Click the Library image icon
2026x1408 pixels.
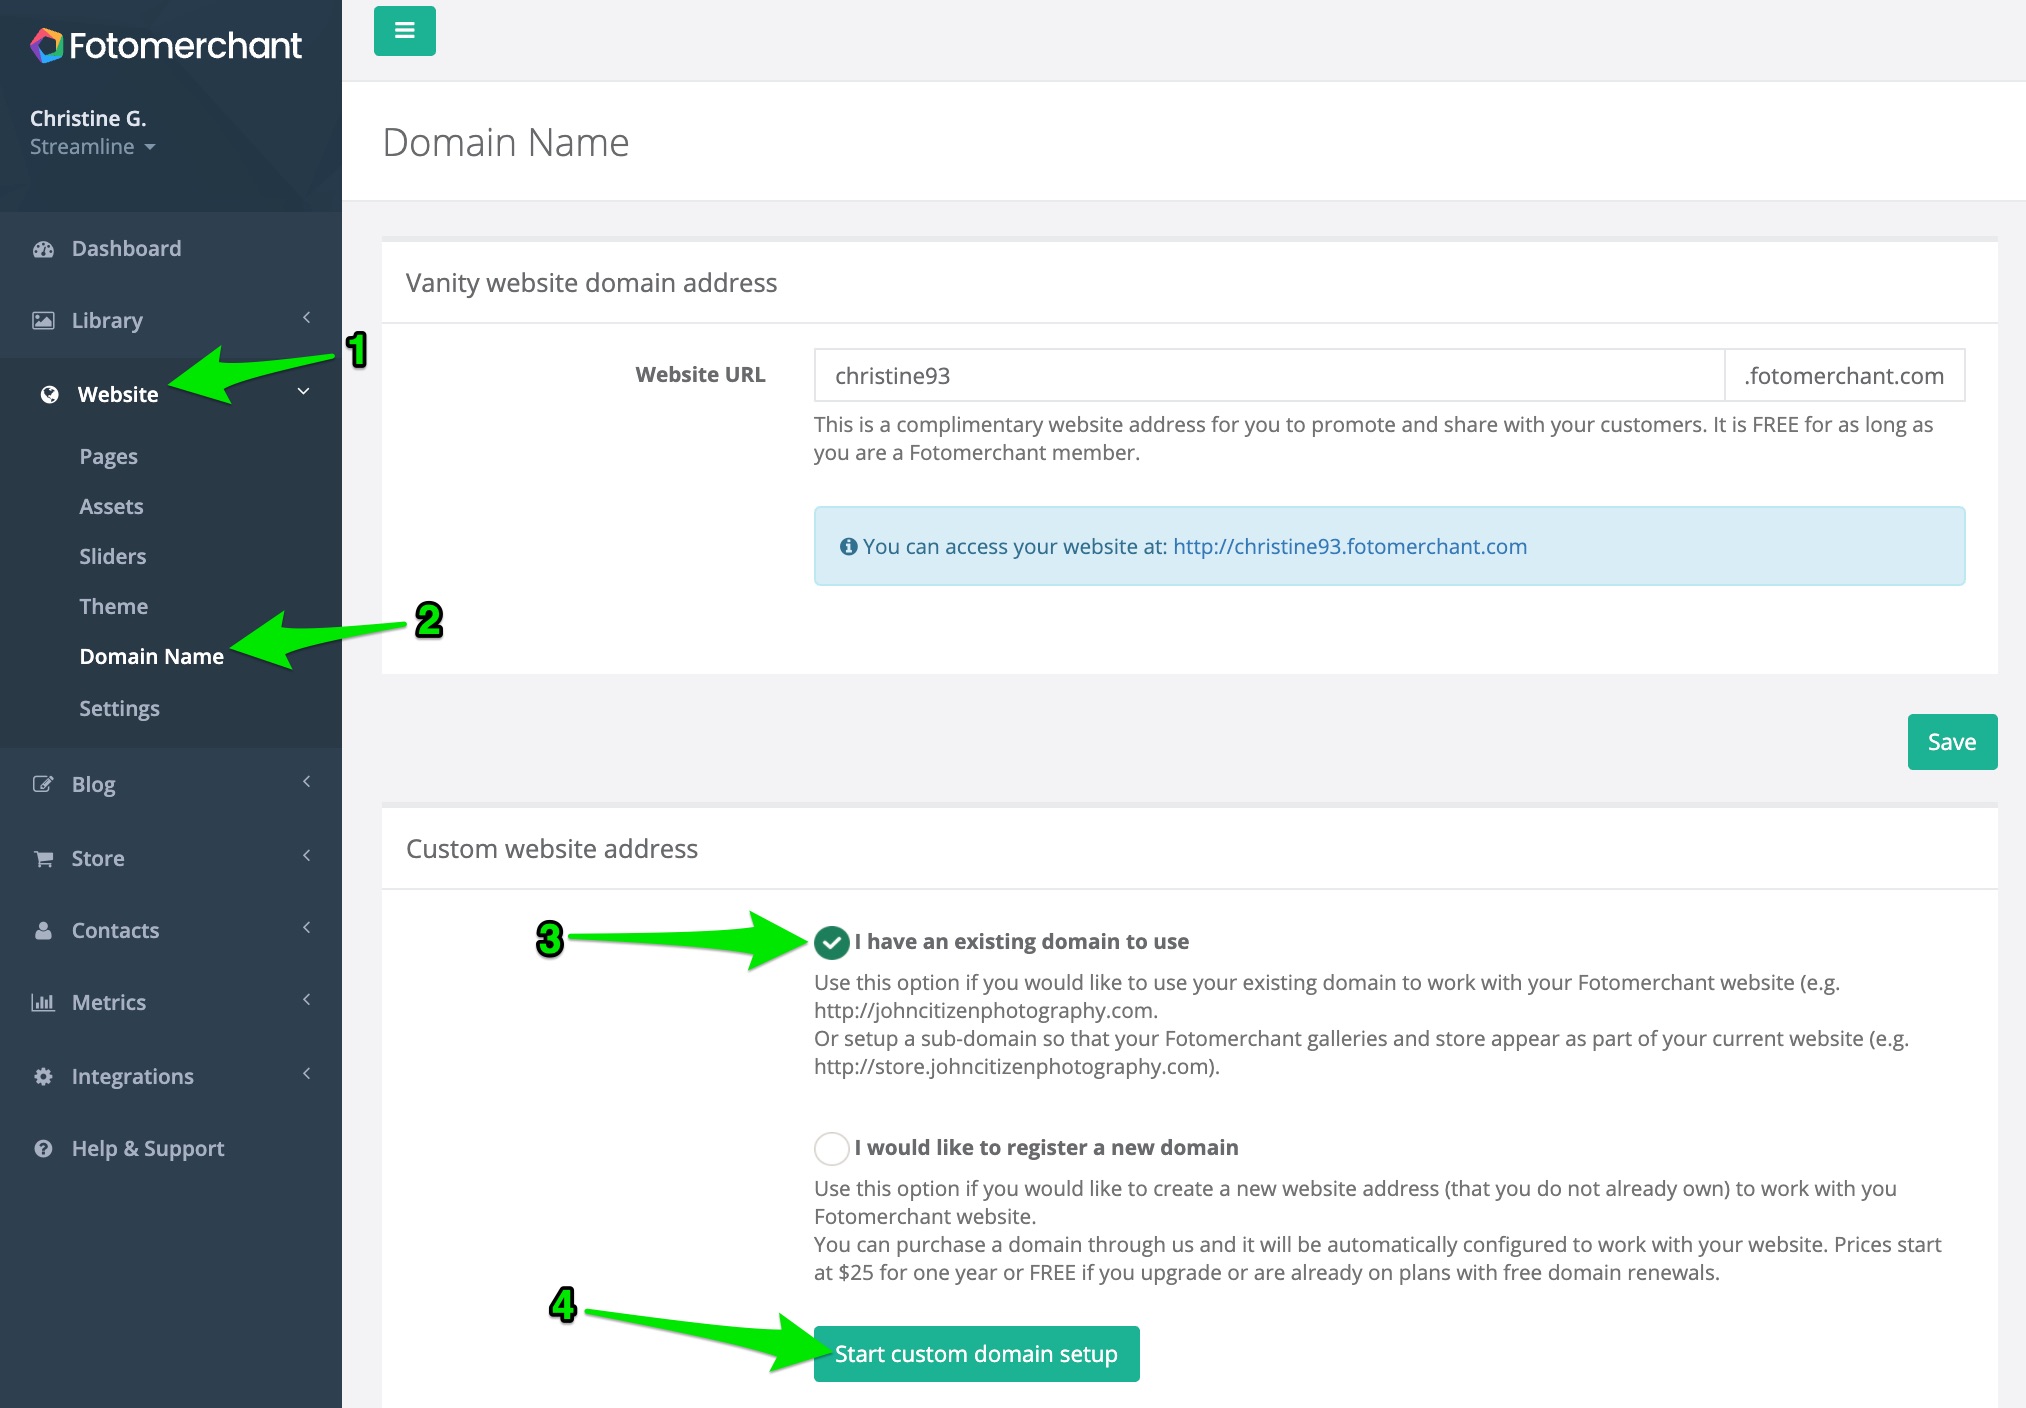pyautogui.click(x=43, y=321)
